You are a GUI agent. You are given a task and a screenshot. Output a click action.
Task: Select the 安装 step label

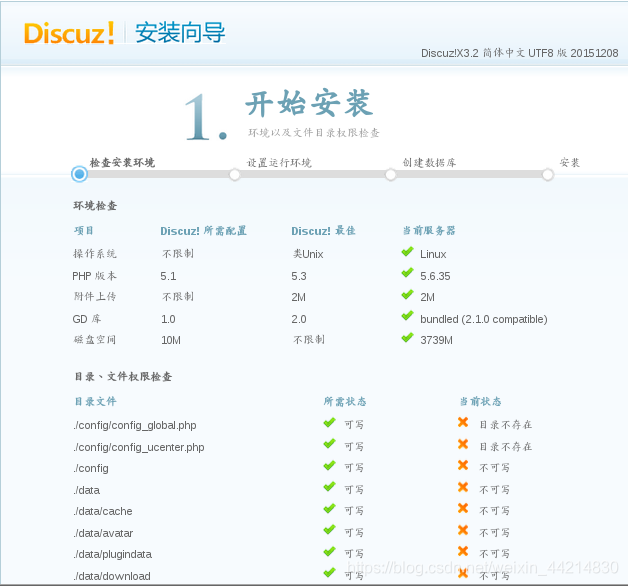point(570,163)
